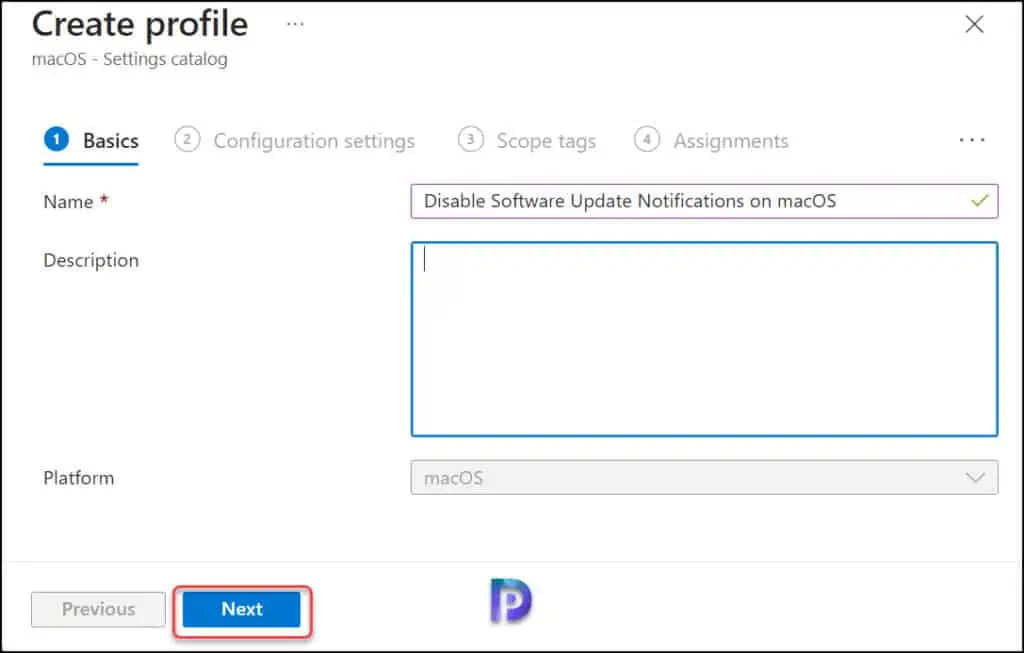Click the "Create profile" heading
Viewport: 1024px width, 653px height.
tap(140, 24)
